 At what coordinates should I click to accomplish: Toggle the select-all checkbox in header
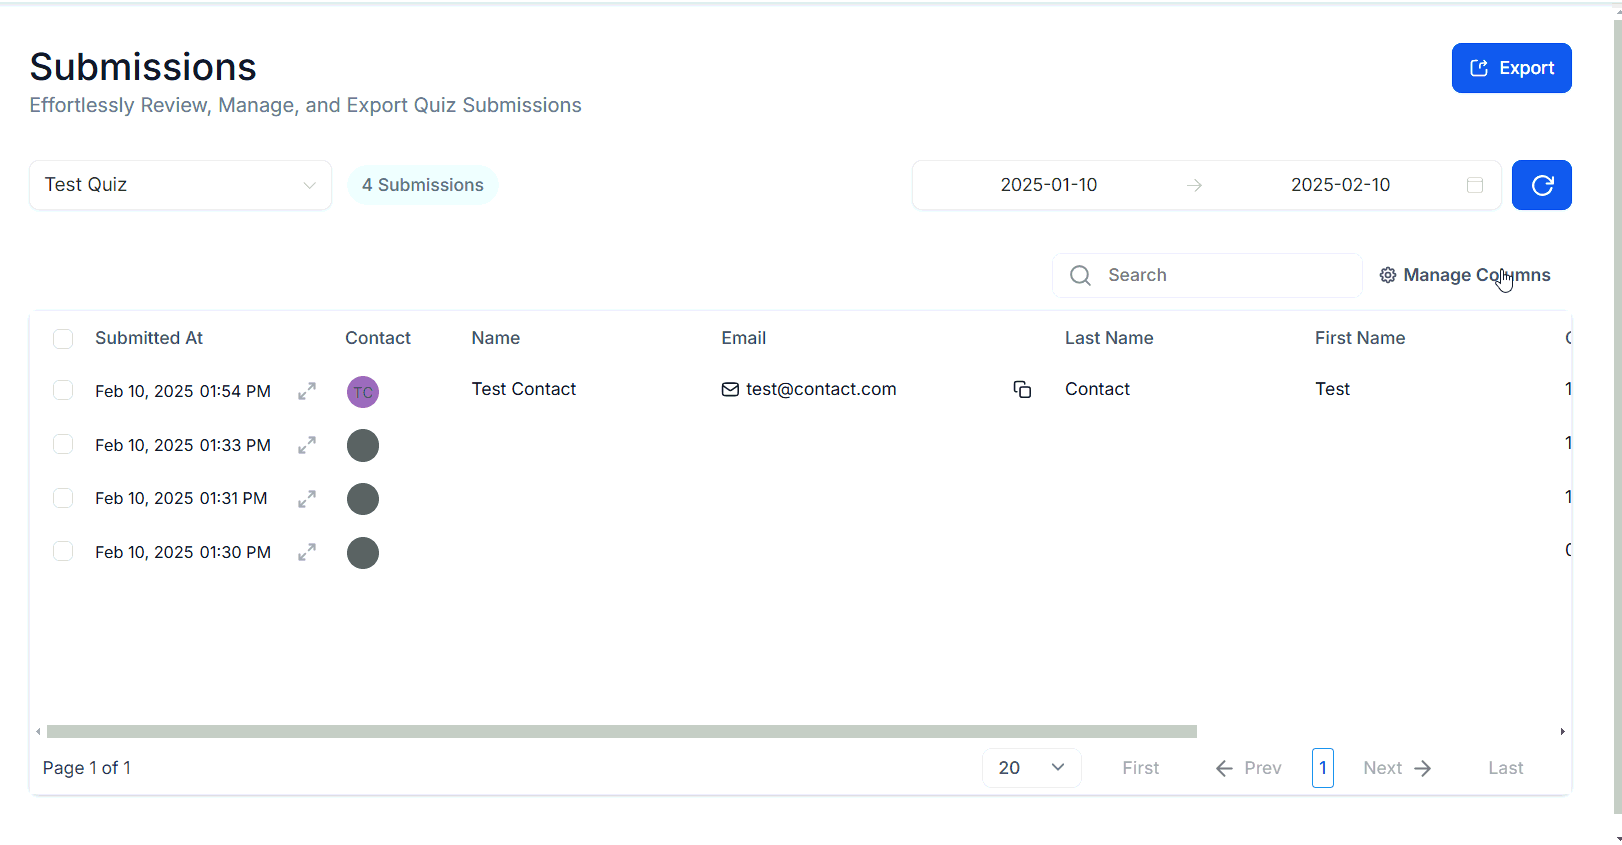[x=63, y=339]
